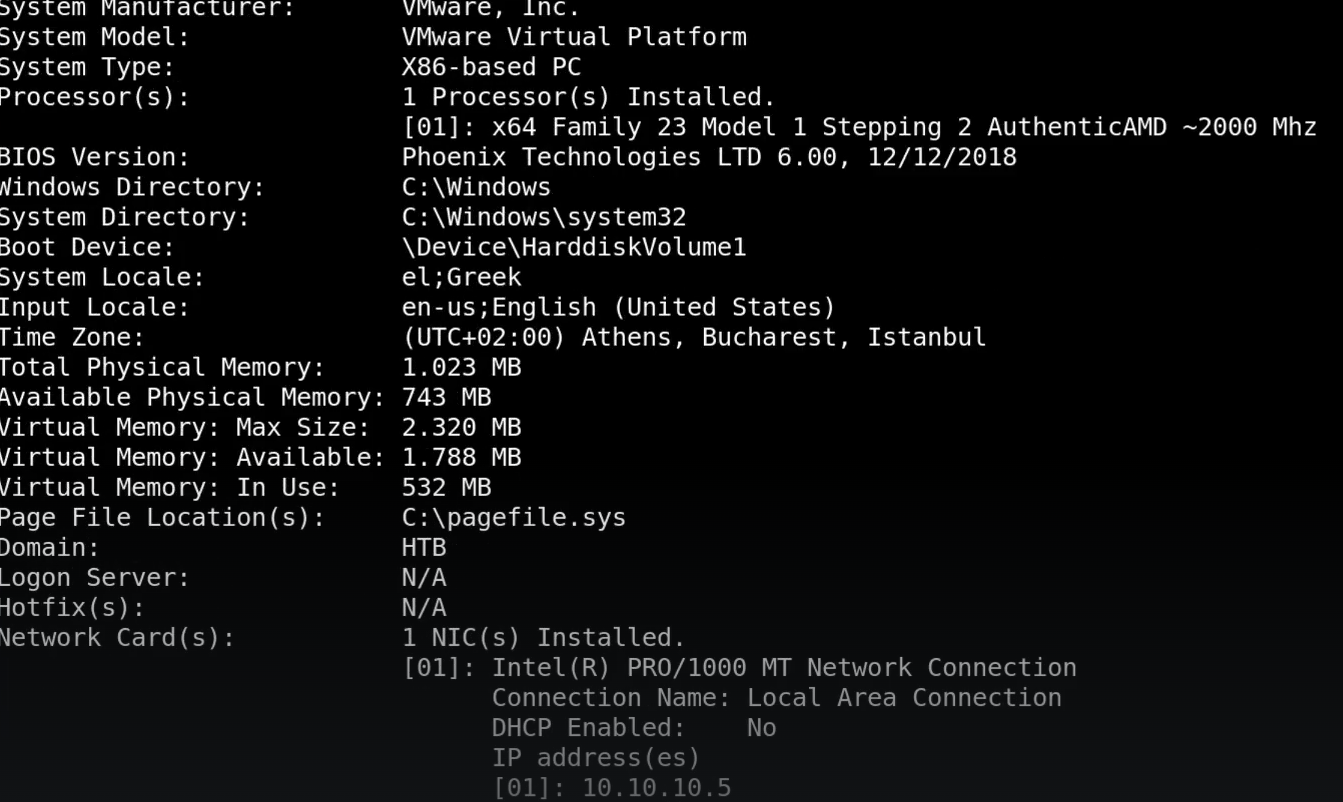Click the 'C:\pagefile.sys' page file location

(513, 518)
